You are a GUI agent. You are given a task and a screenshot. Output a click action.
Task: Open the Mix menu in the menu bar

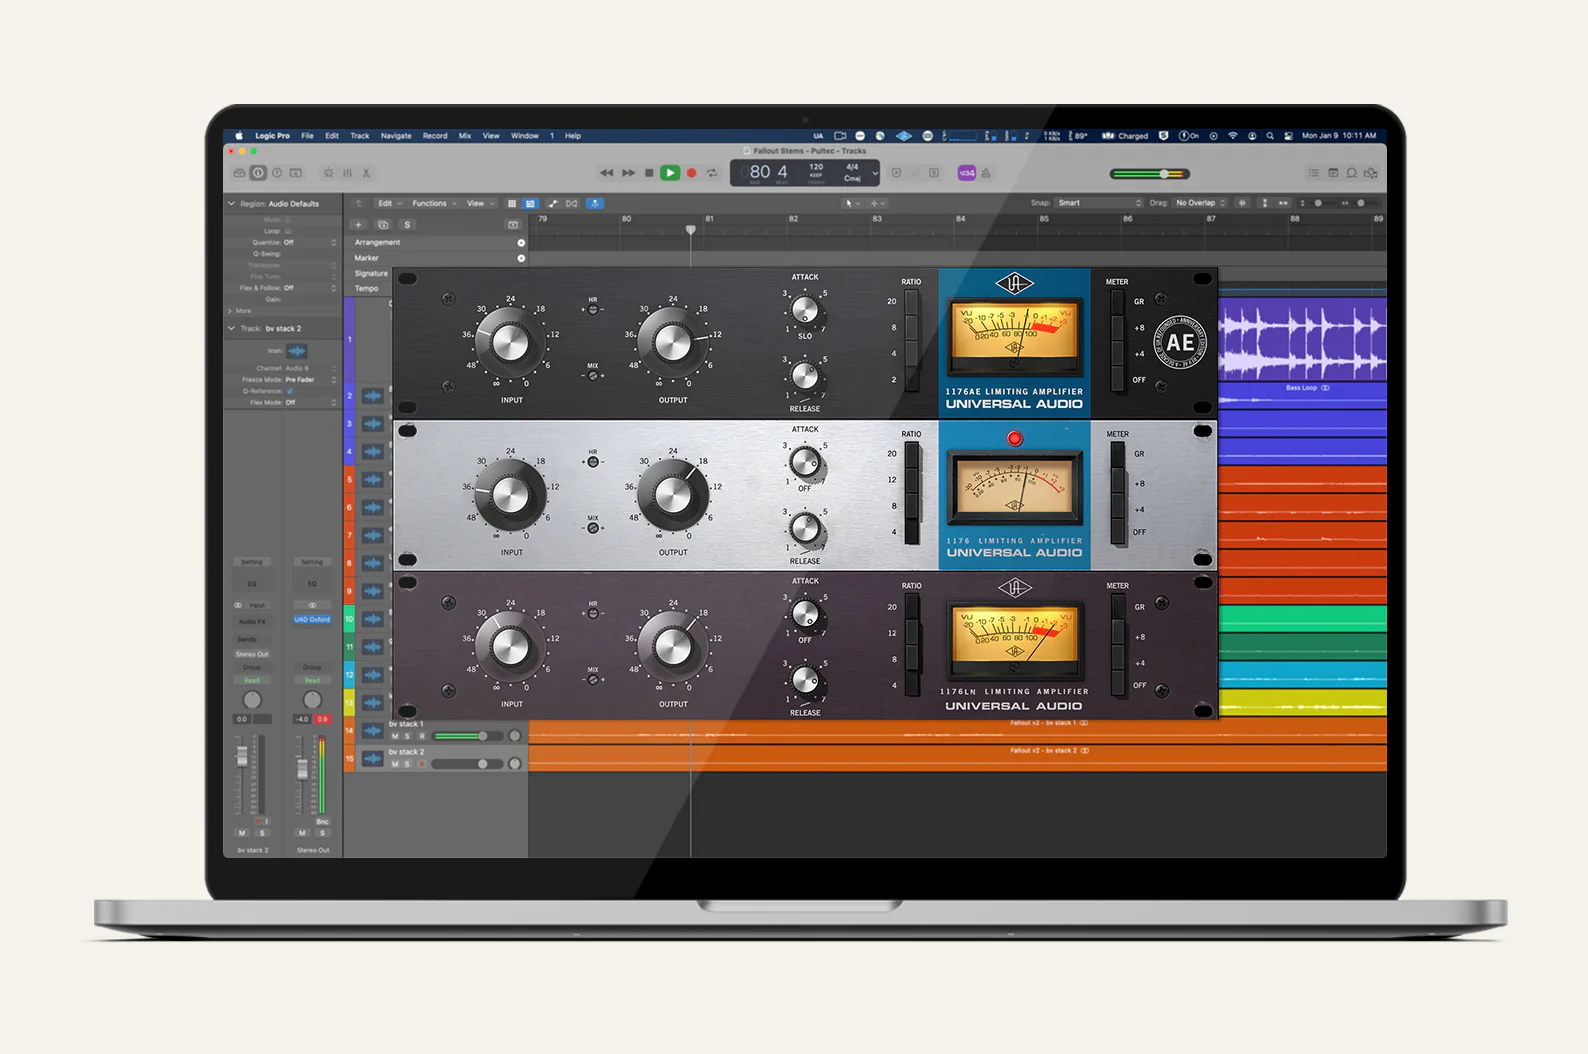pos(465,136)
